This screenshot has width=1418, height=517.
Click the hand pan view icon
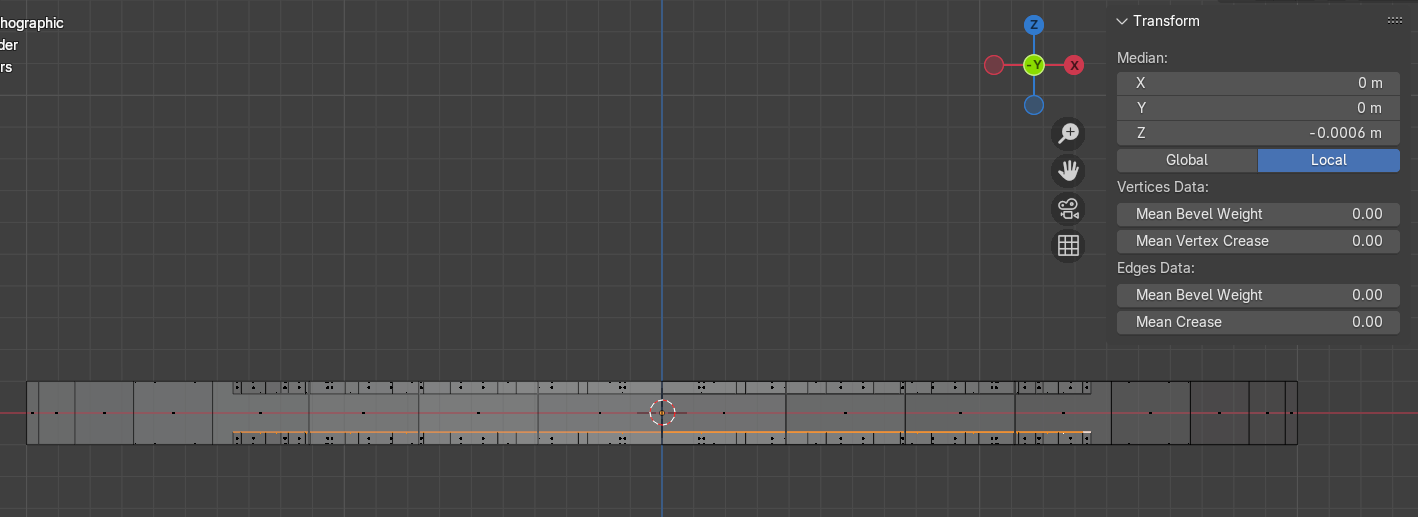pyautogui.click(x=1068, y=170)
